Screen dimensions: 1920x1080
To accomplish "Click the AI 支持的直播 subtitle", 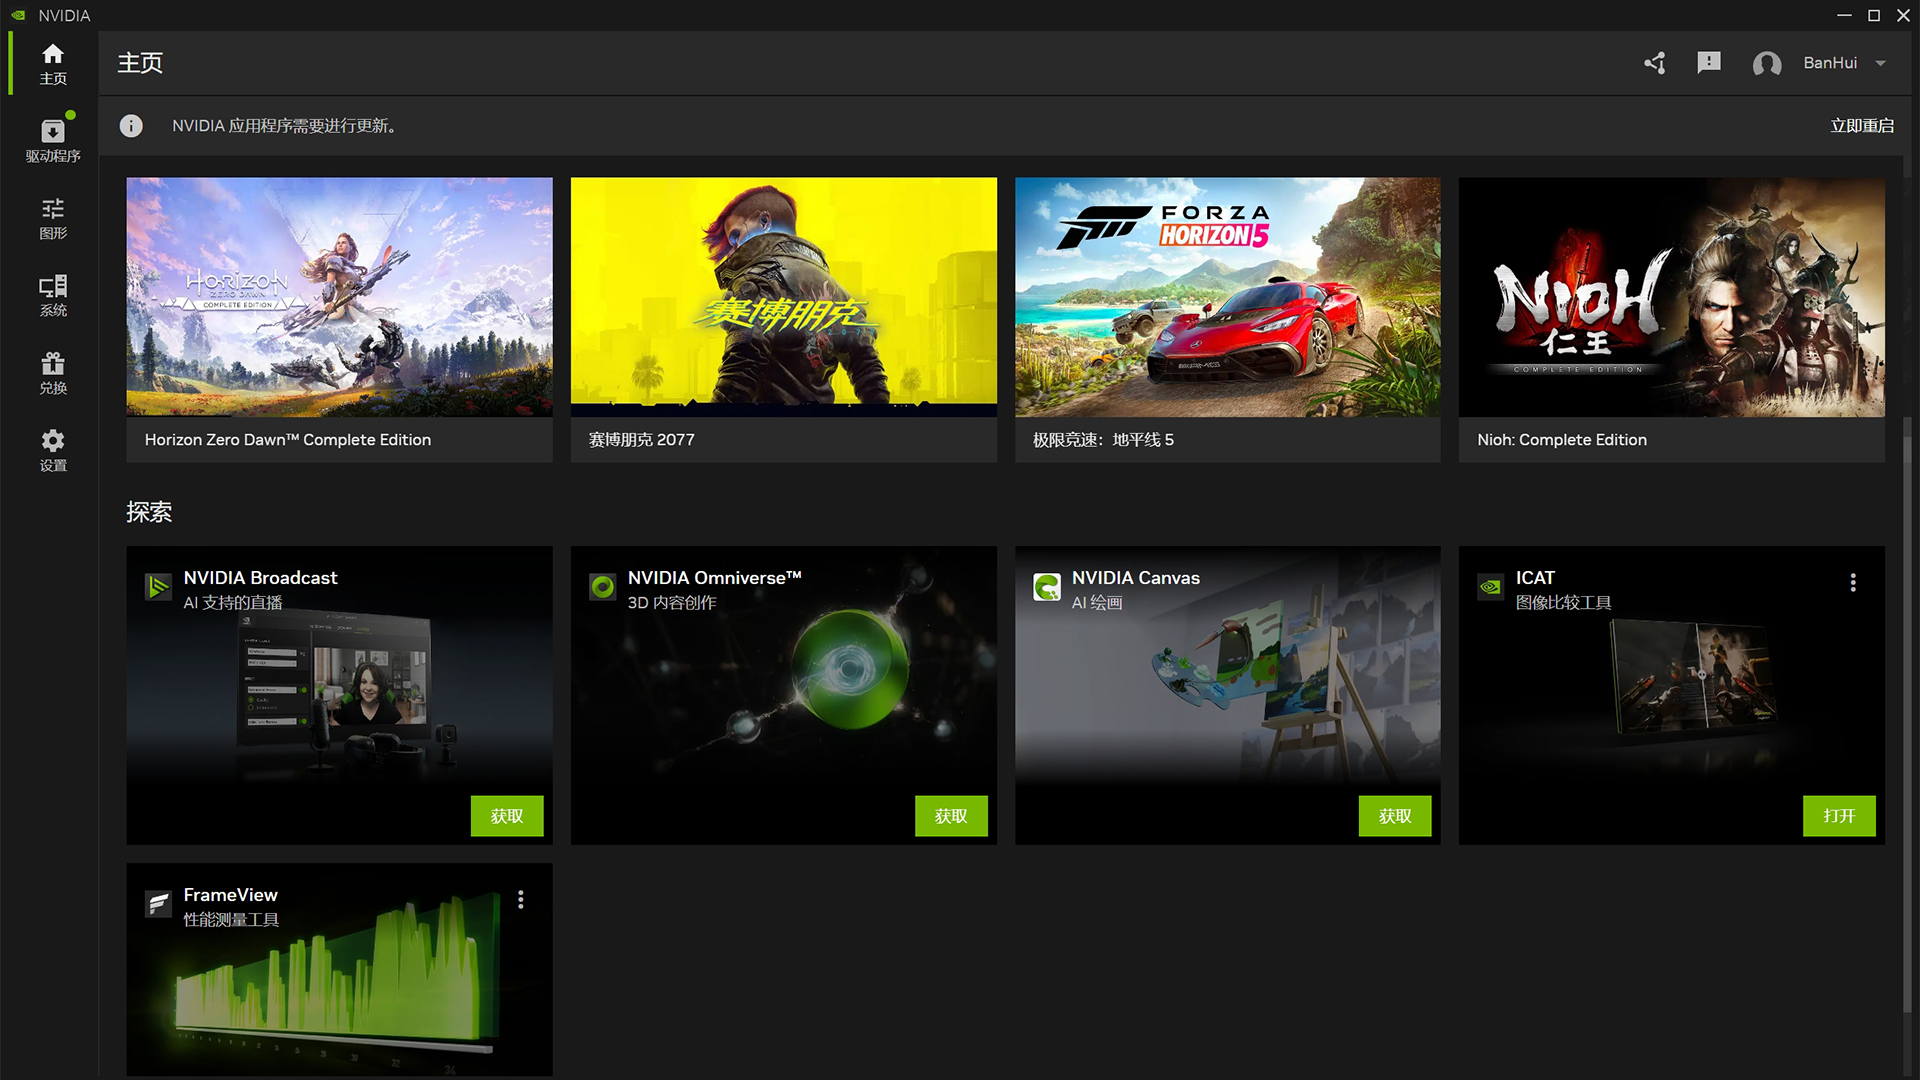I will pos(233,603).
